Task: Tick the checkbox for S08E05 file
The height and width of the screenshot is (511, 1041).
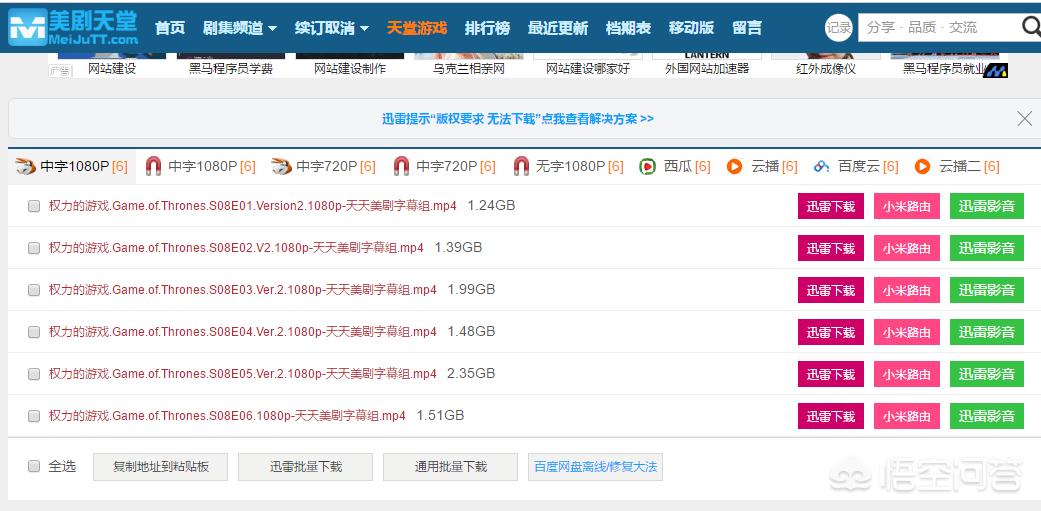Action: tap(34, 374)
